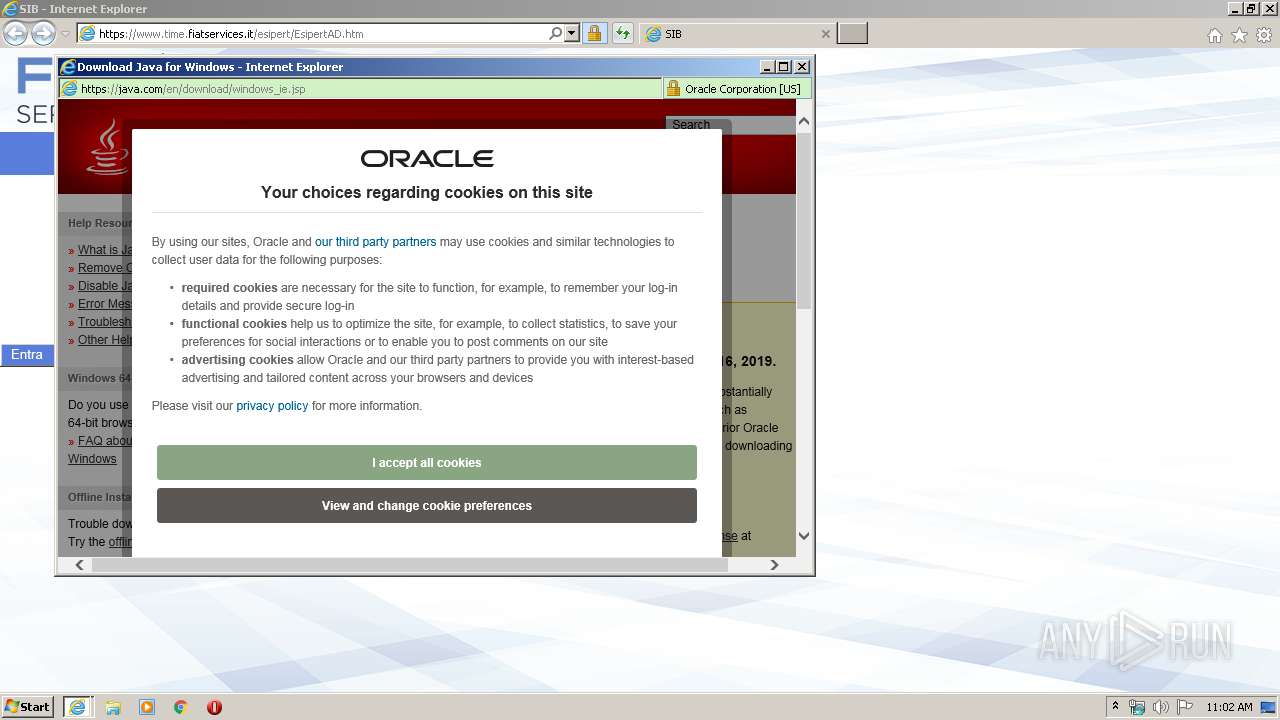
Task: Click the Back navigation arrow in main browser
Action: [15, 33]
